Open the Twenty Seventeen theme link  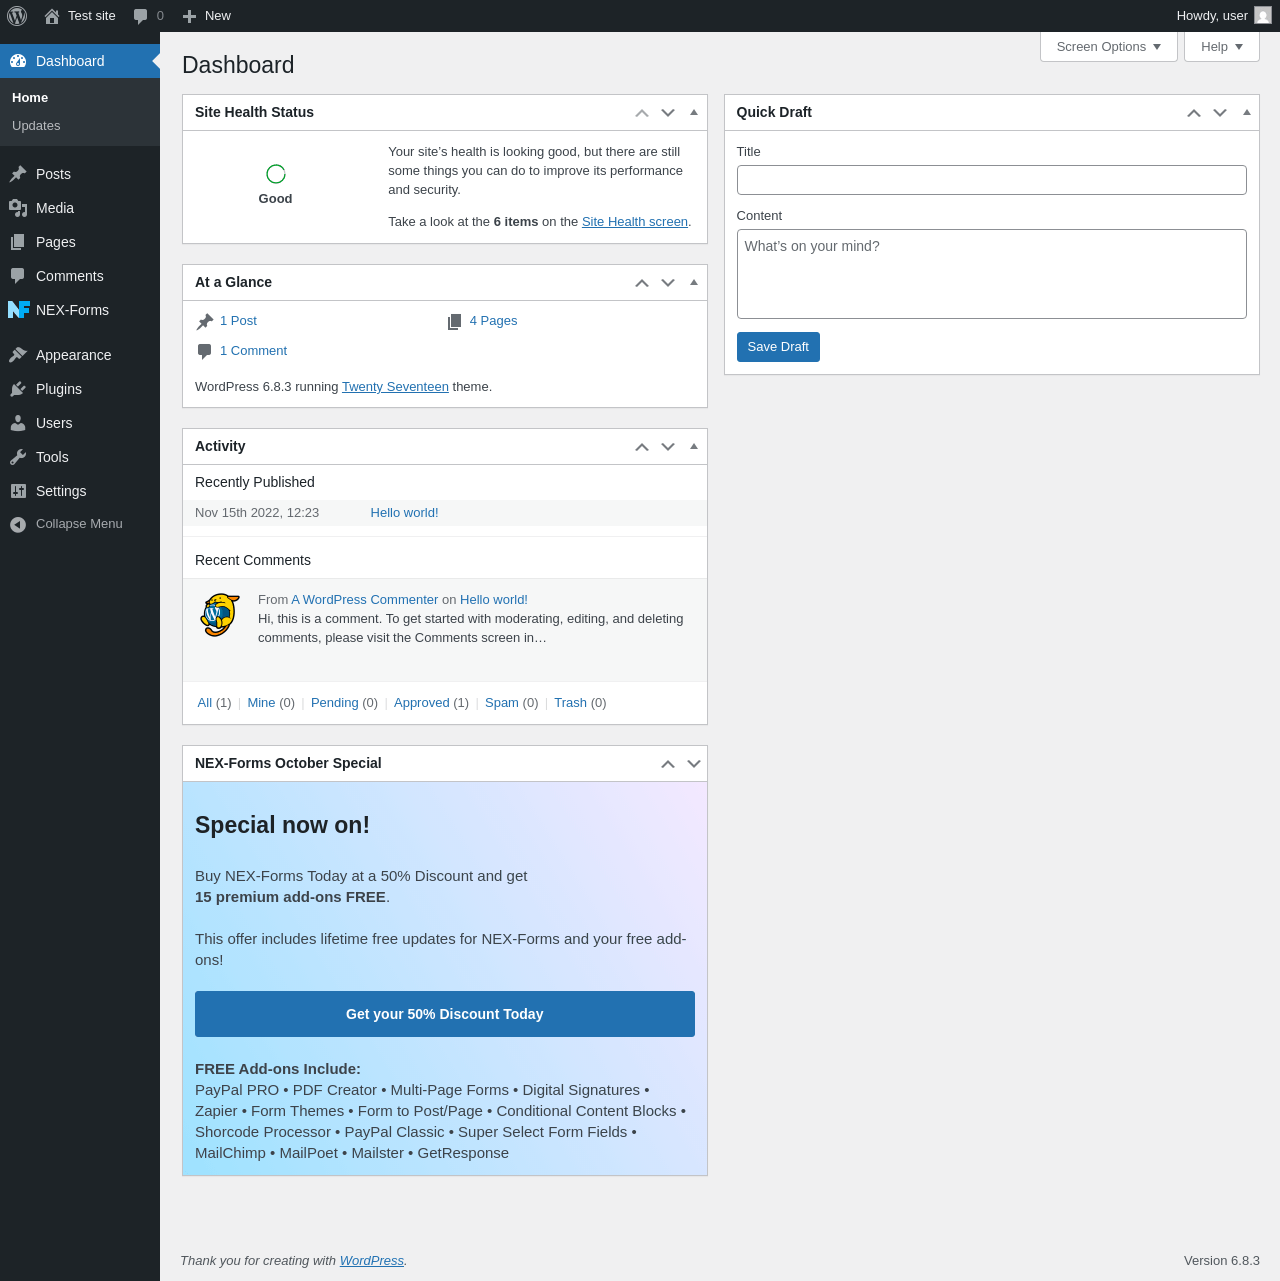[395, 387]
